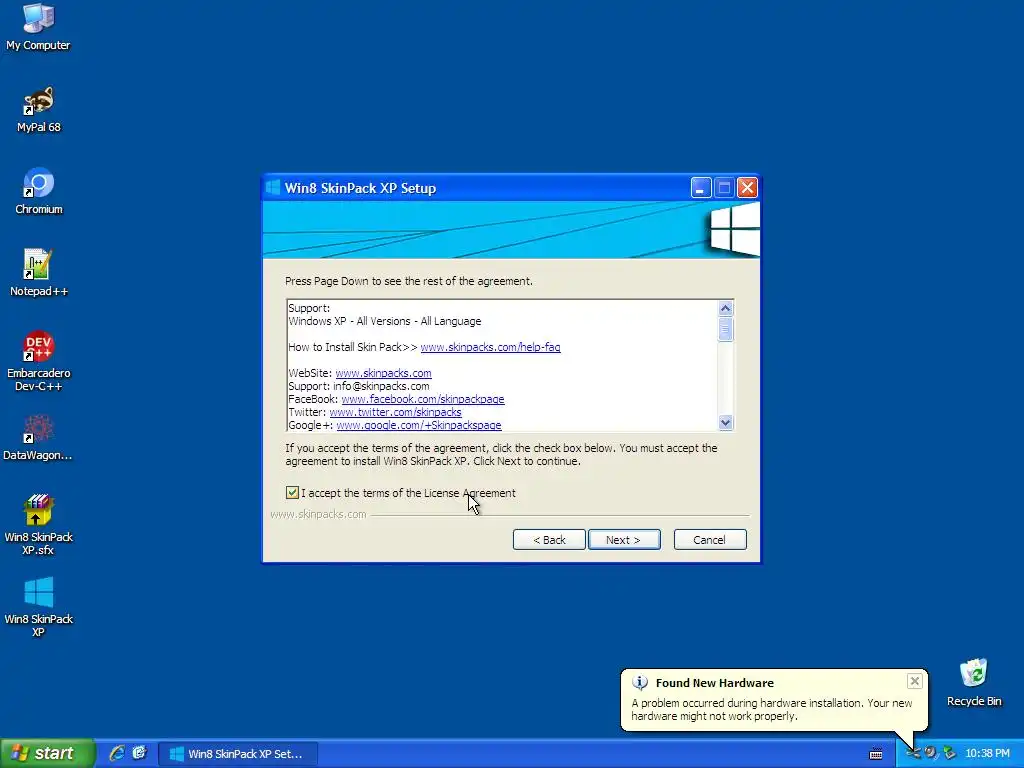Open the Recycle Bin
The width and height of the screenshot is (1024, 768).
point(974,682)
